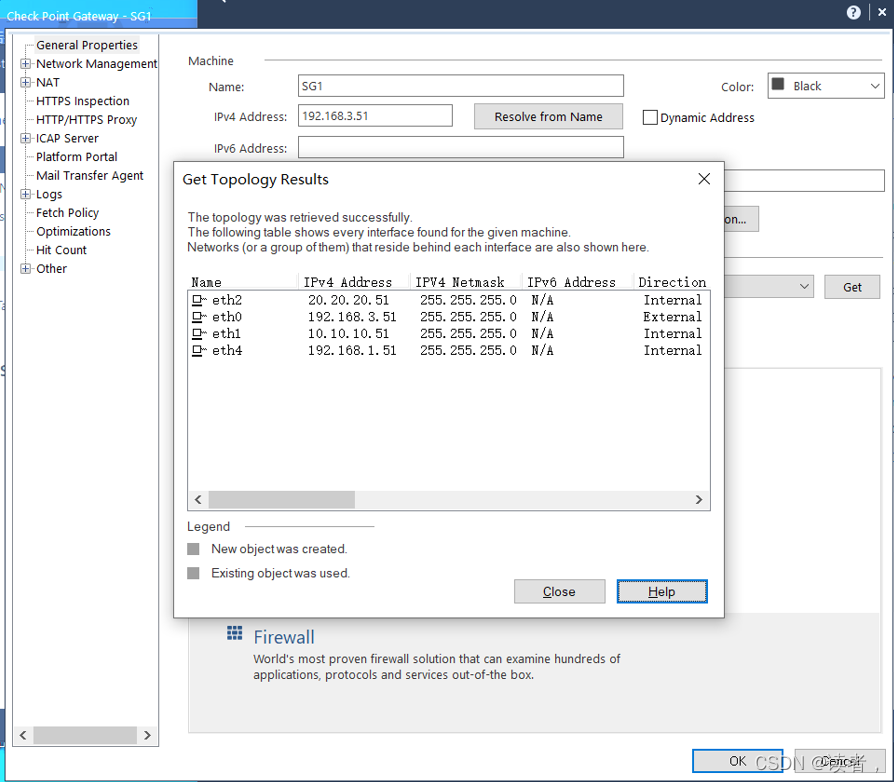
Task: Click the Name input field
Action: pos(461,86)
